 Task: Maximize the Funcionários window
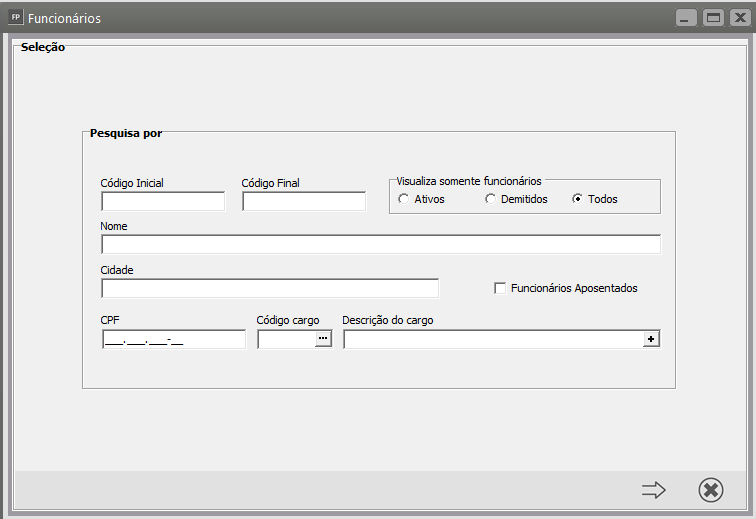pyautogui.click(x=713, y=18)
